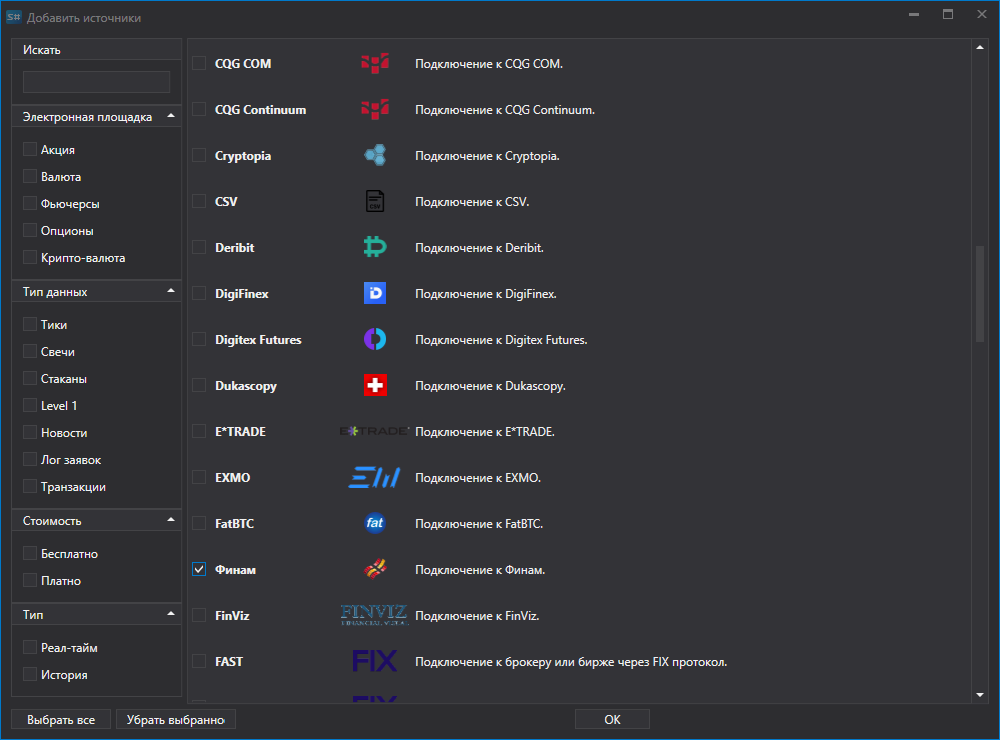1000x740 pixels.
Task: Enable the Бесплатно cost checkbox
Action: (30, 553)
